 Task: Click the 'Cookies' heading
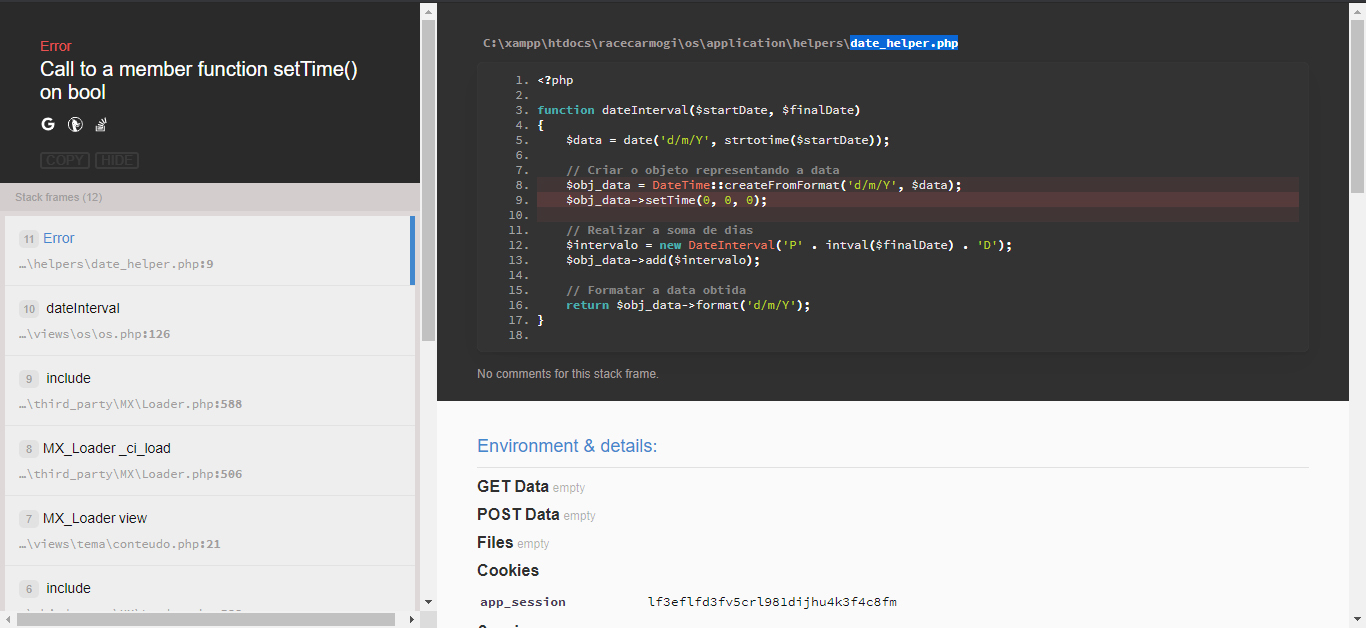click(x=508, y=571)
